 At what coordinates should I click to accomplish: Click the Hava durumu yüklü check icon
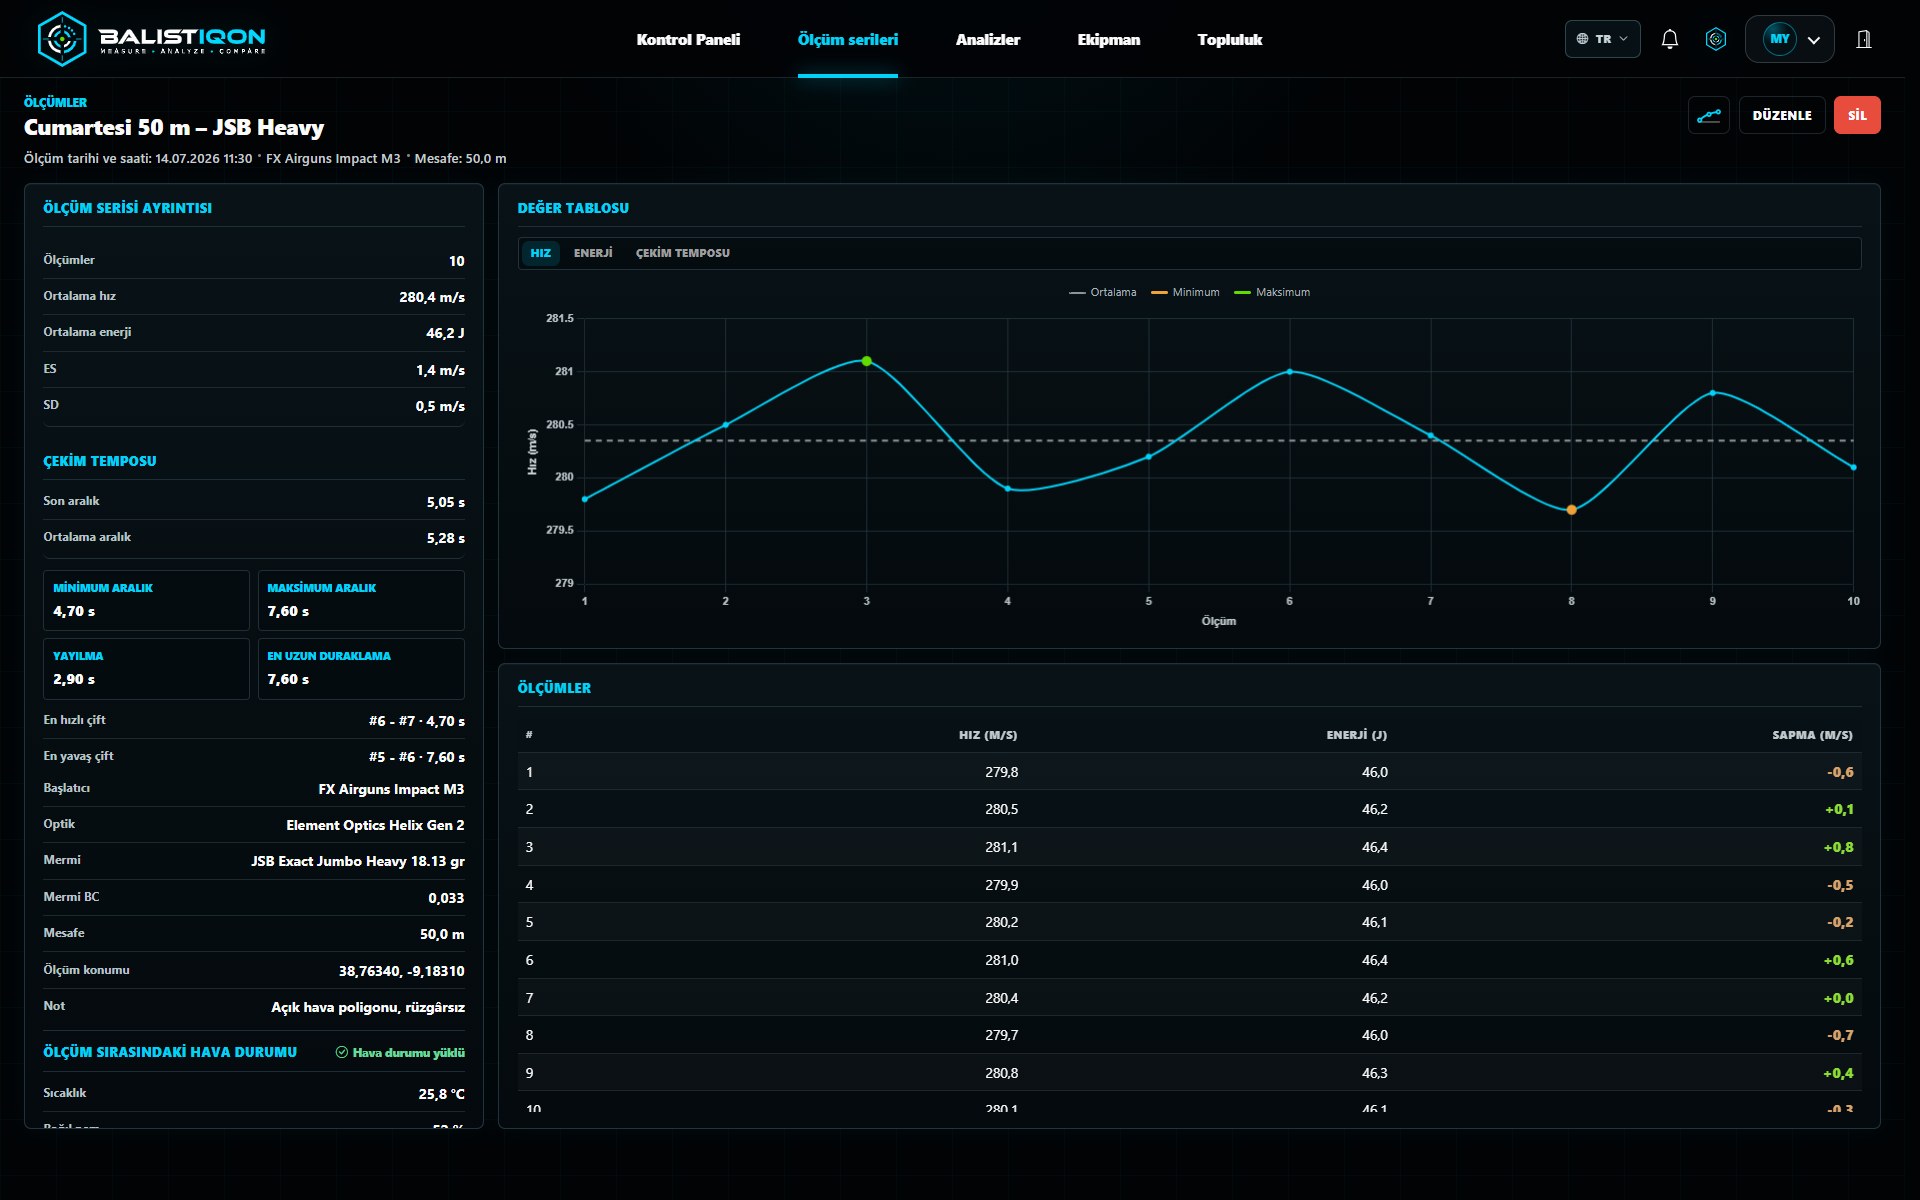[x=342, y=1052]
